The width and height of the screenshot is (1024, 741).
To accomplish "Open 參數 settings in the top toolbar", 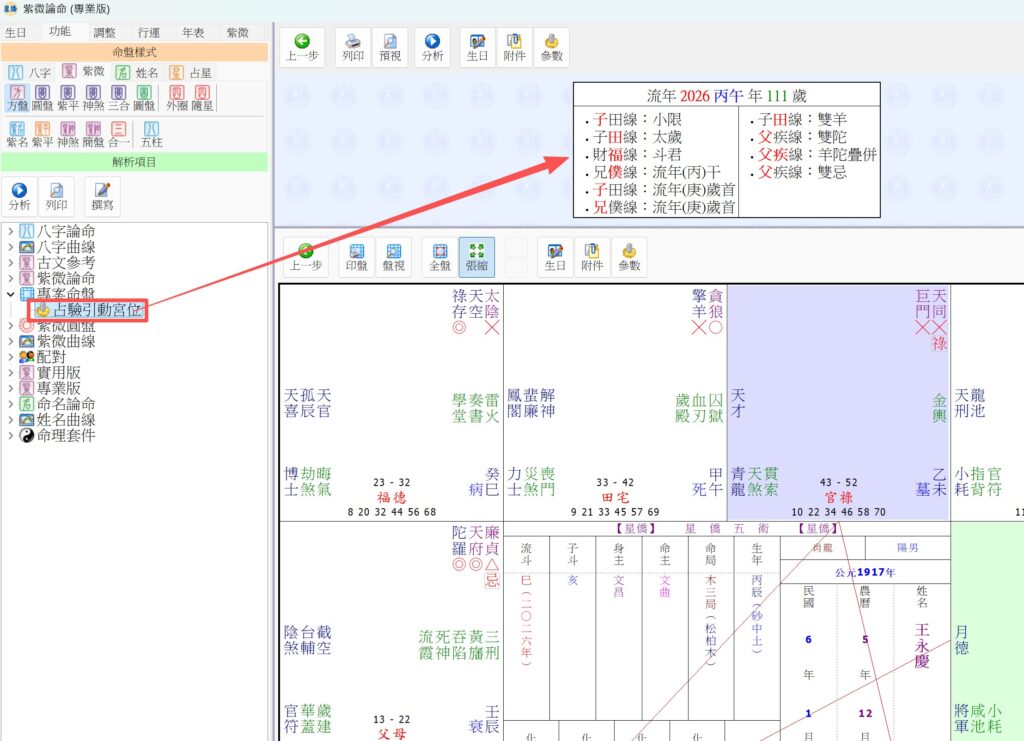I will [x=552, y=47].
